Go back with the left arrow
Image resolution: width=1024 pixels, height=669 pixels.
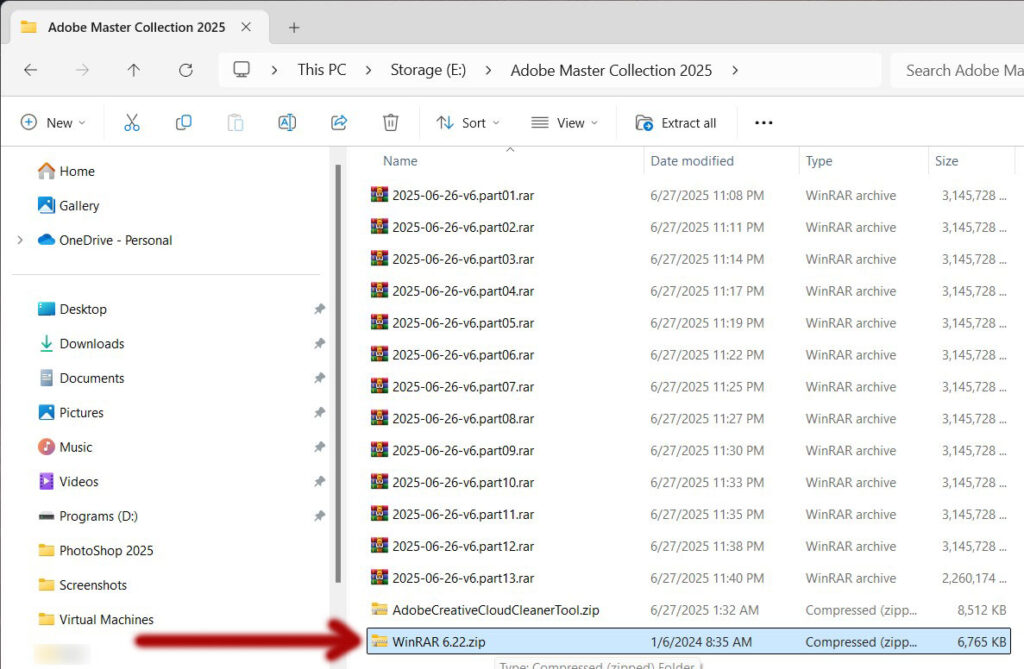[31, 70]
